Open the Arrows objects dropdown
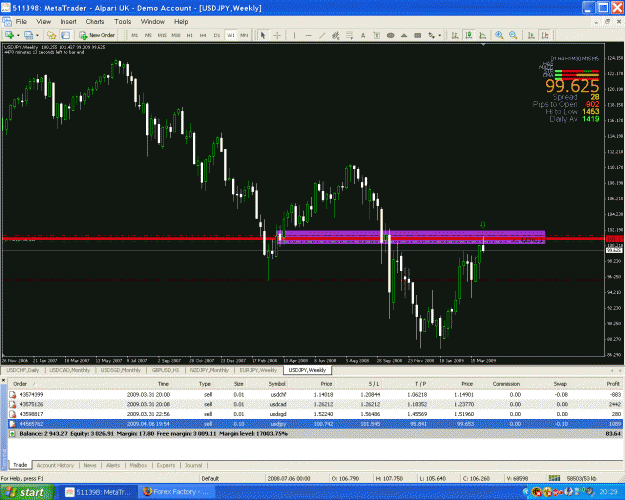Viewport: 625px width, 500px height. (x=440, y=35)
